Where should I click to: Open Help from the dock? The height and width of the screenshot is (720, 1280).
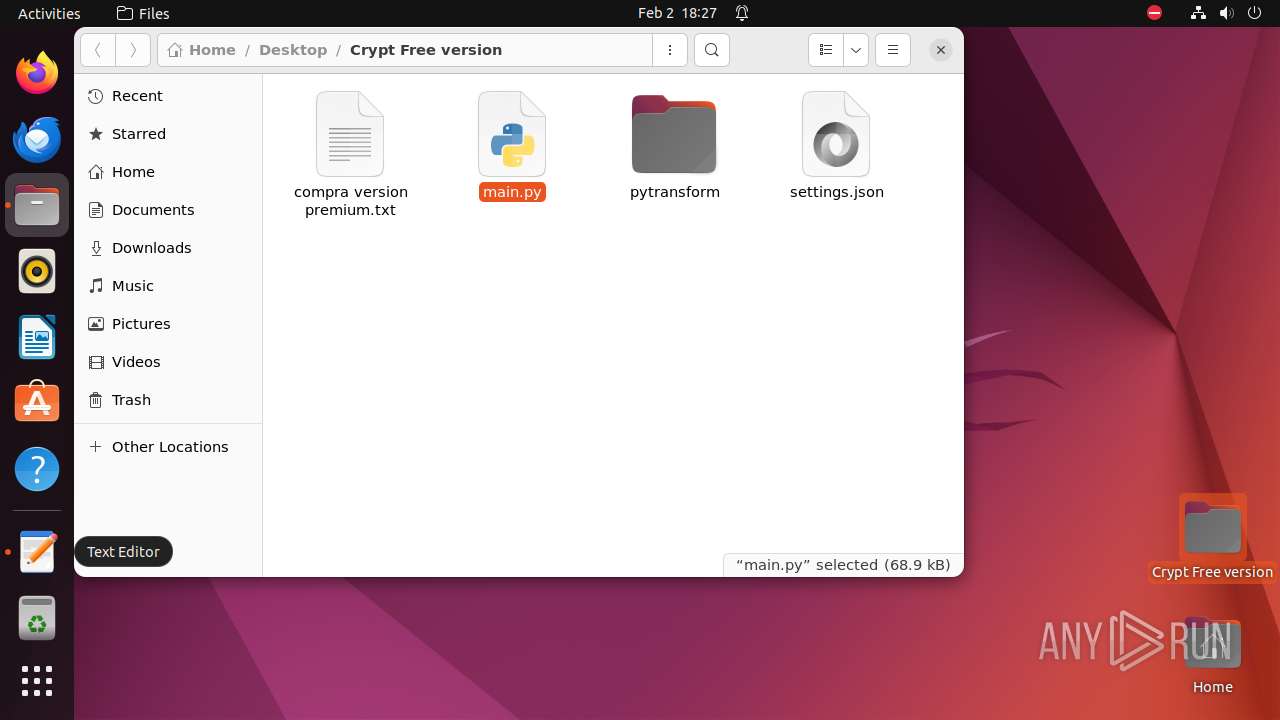pos(37,469)
